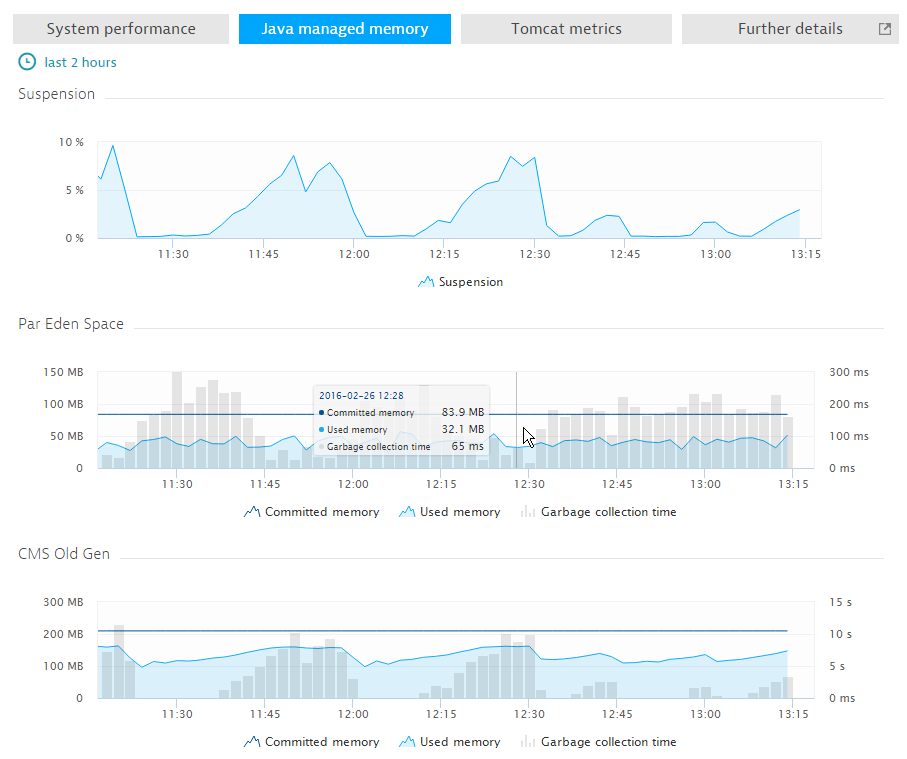Click the "Suspension" section heading
The image size is (907, 759).
point(57,94)
